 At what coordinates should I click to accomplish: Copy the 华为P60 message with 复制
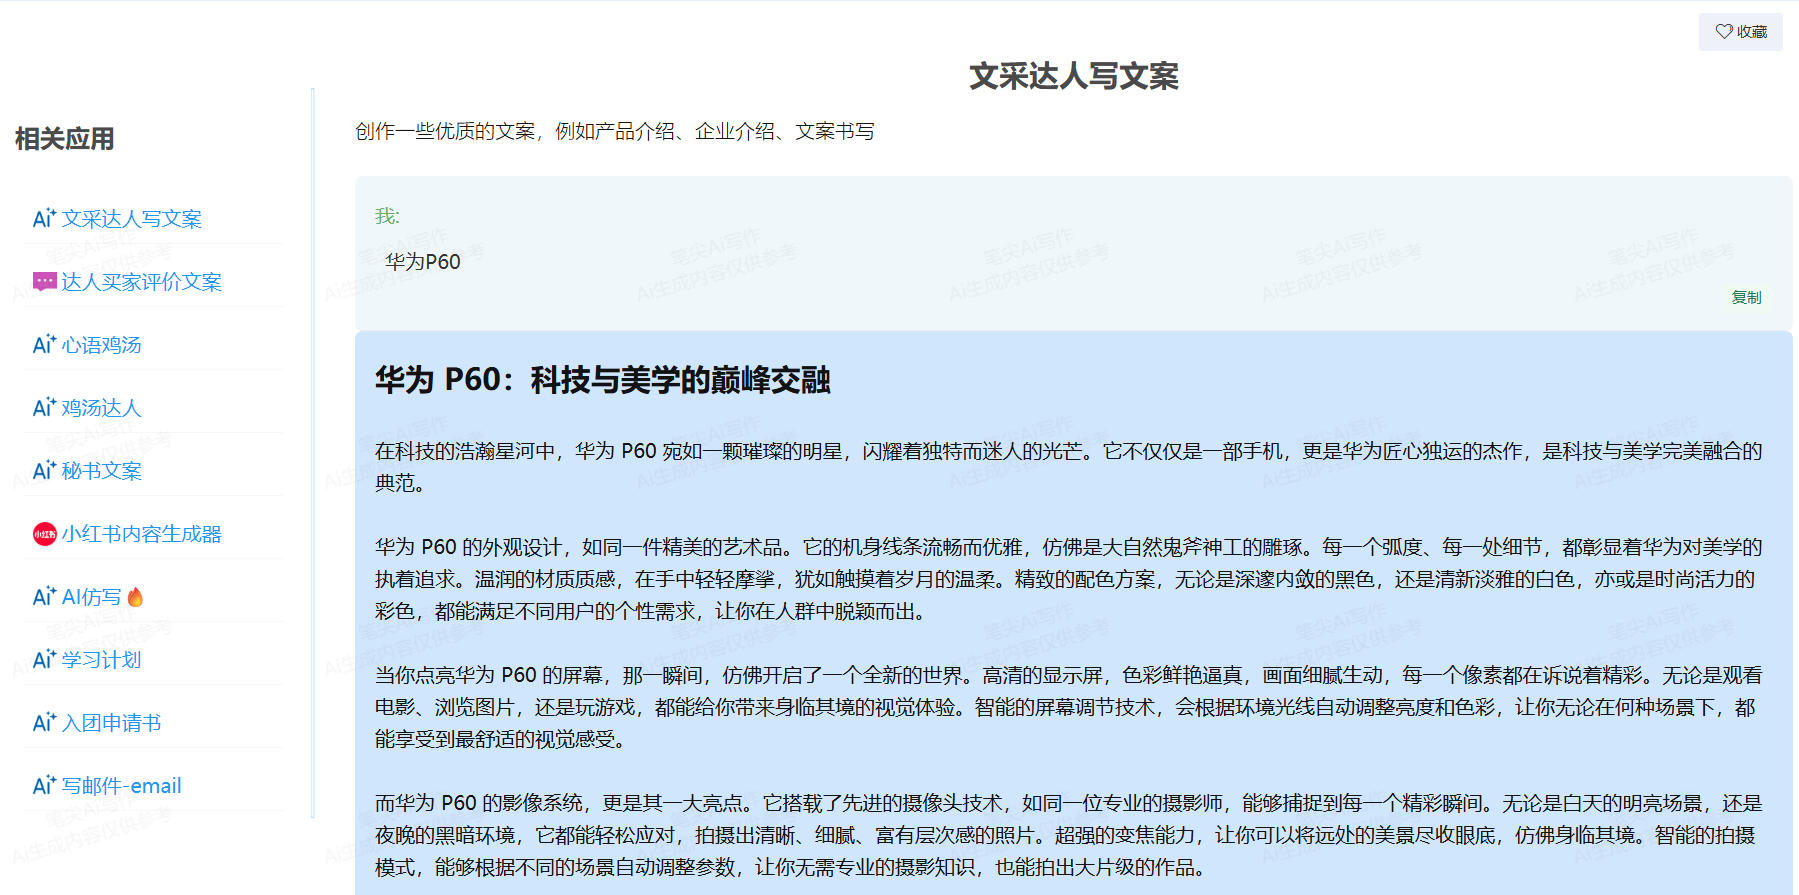click(1746, 297)
